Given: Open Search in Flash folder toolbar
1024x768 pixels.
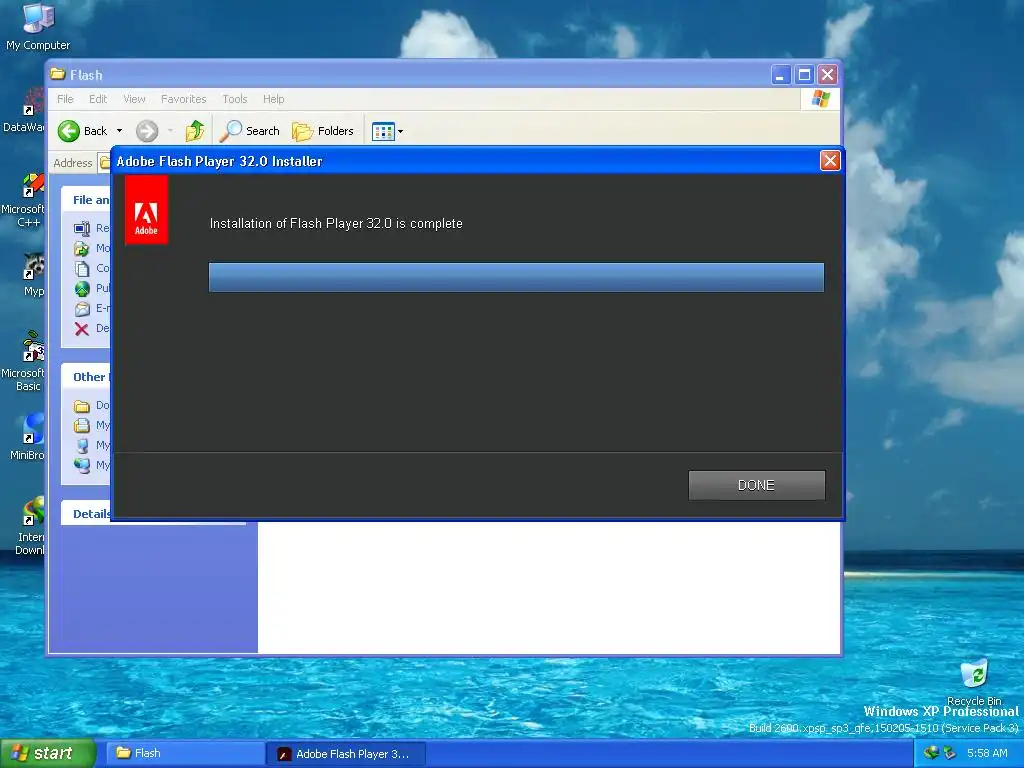Looking at the screenshot, I should coord(249,131).
